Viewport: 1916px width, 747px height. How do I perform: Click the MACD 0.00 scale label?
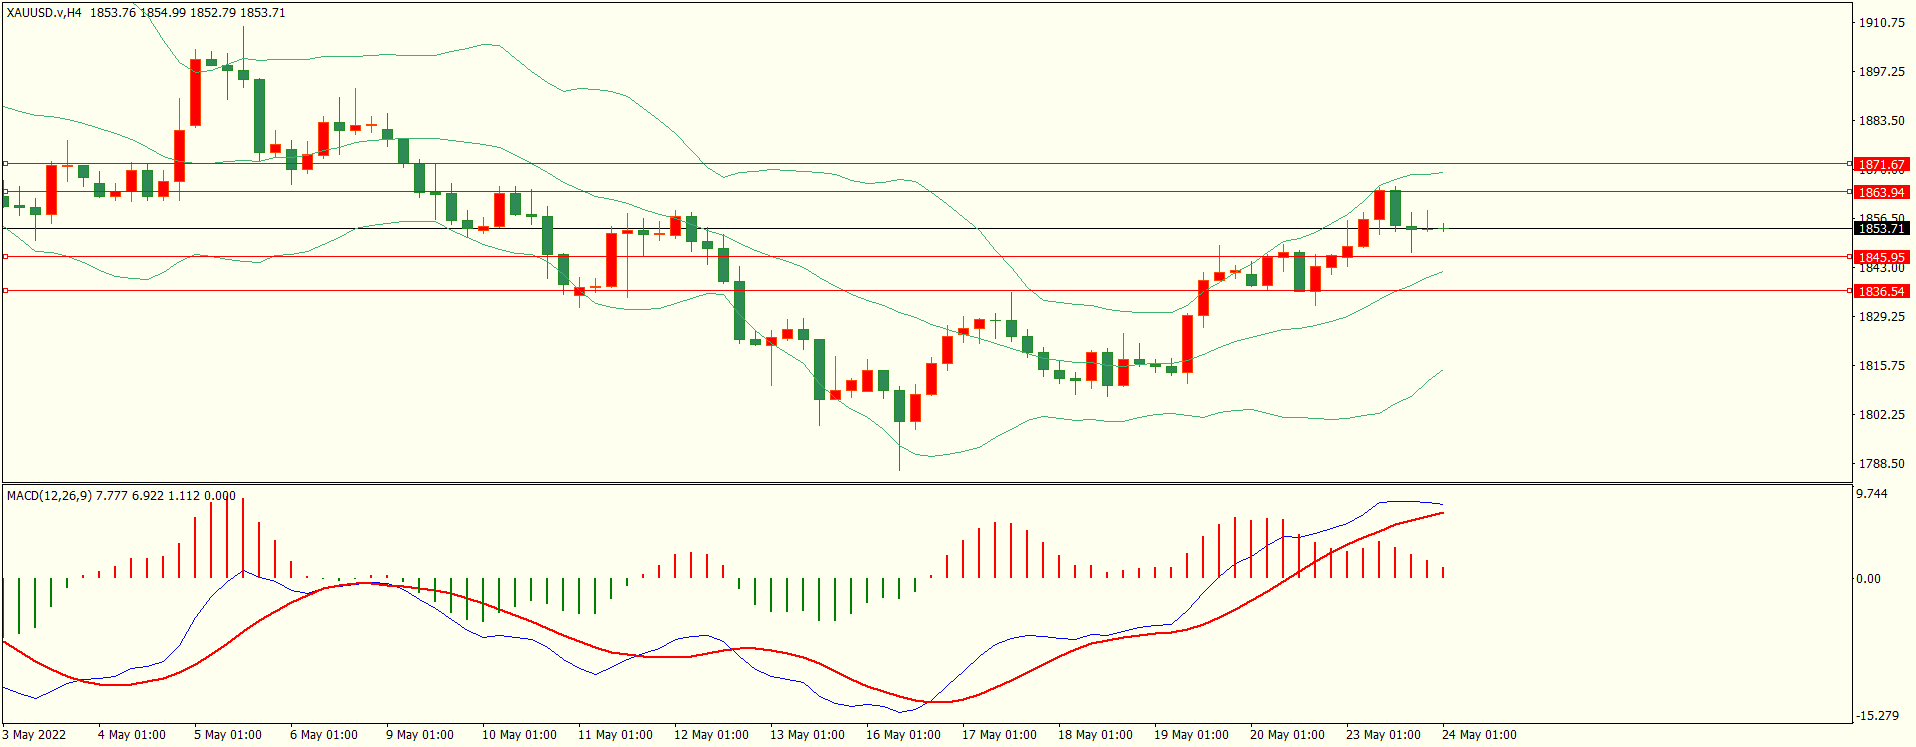click(1867, 578)
